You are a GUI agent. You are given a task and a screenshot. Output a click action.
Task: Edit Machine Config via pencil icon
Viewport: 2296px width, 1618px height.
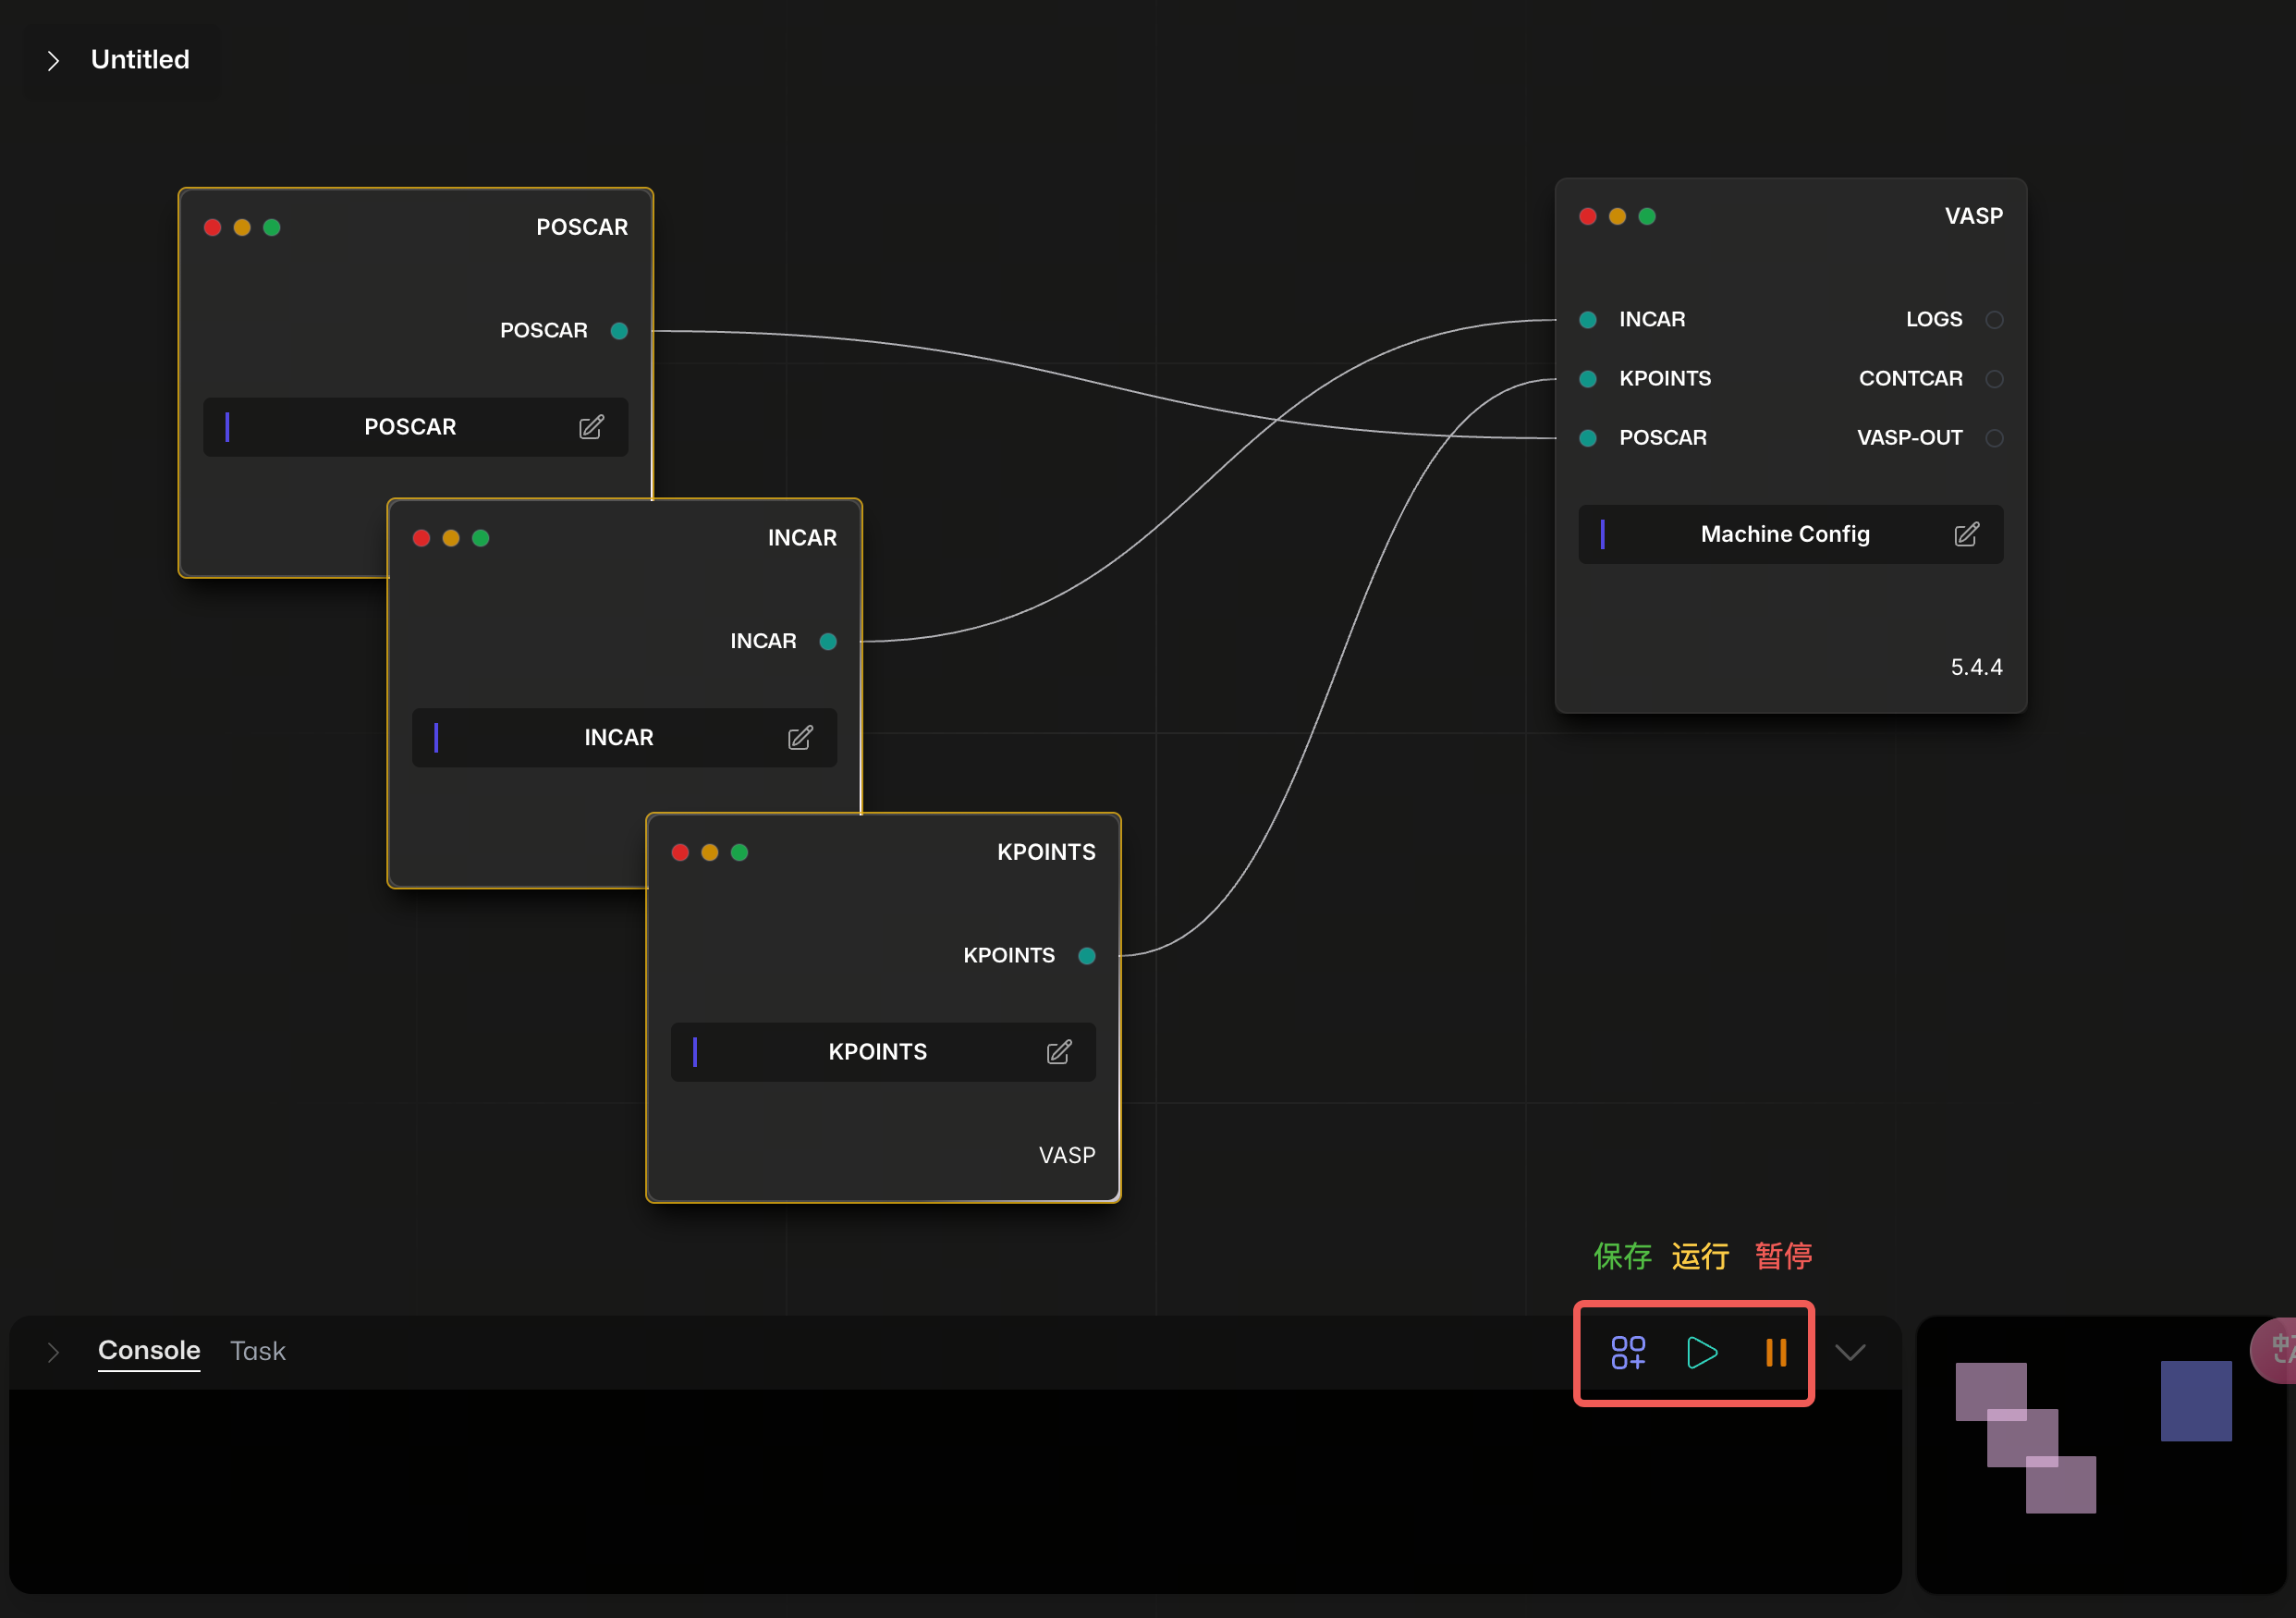point(1965,534)
